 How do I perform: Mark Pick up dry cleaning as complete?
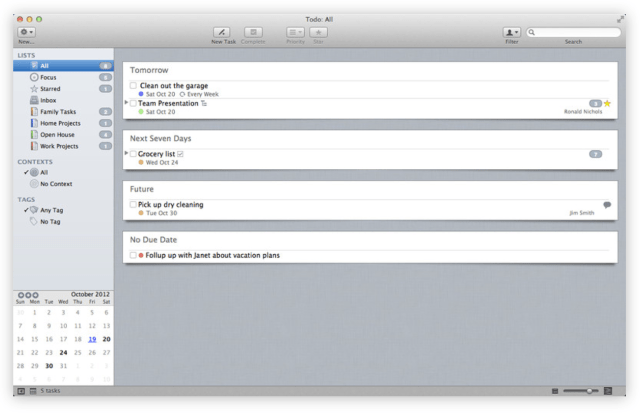[x=133, y=205]
